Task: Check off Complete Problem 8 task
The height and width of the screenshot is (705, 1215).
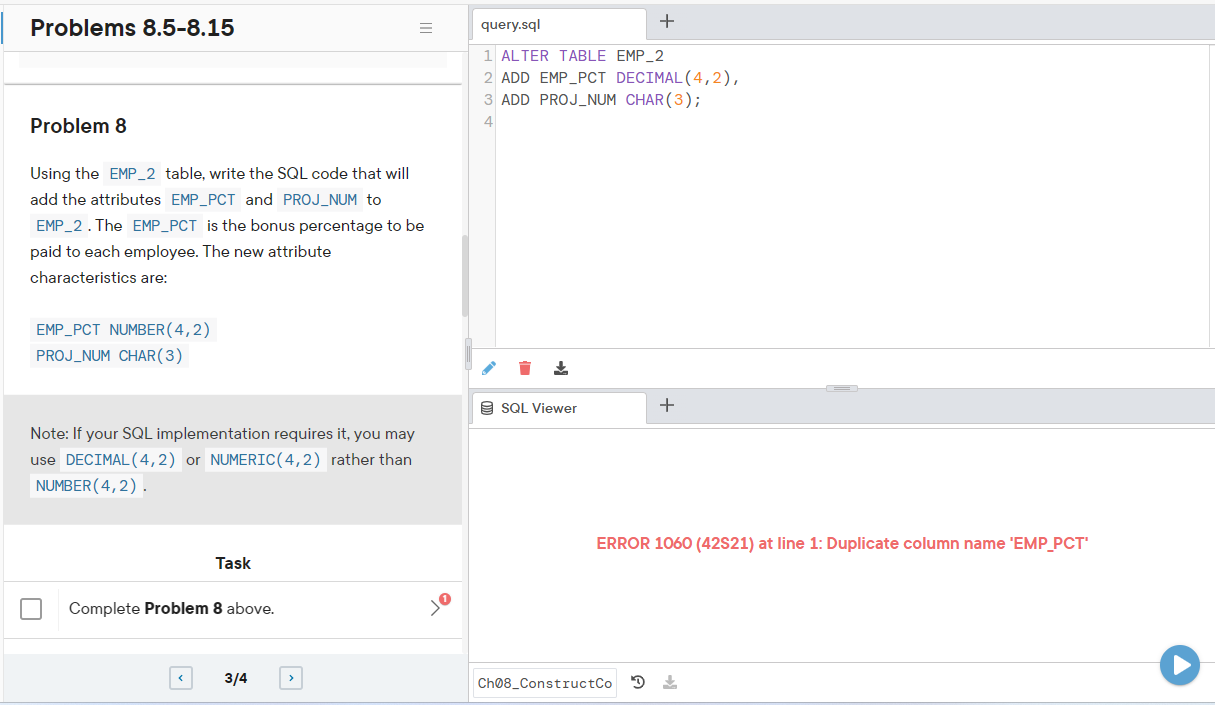Action: (x=31, y=607)
